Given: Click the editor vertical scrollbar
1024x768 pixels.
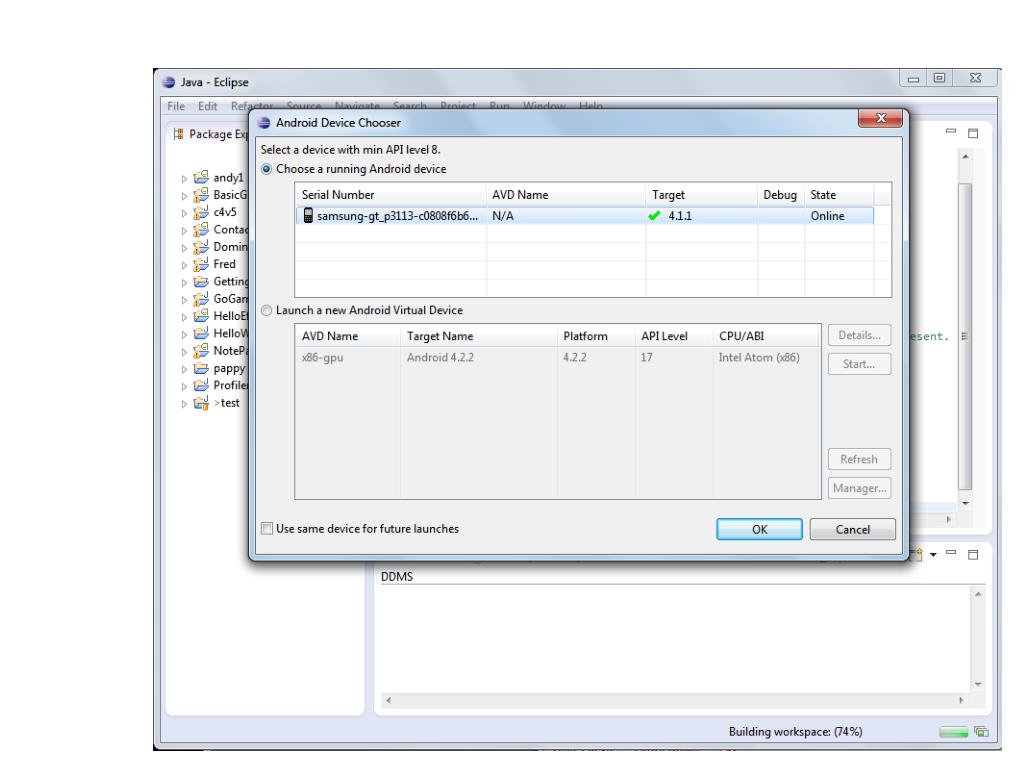Looking at the screenshot, I should coord(965,336).
